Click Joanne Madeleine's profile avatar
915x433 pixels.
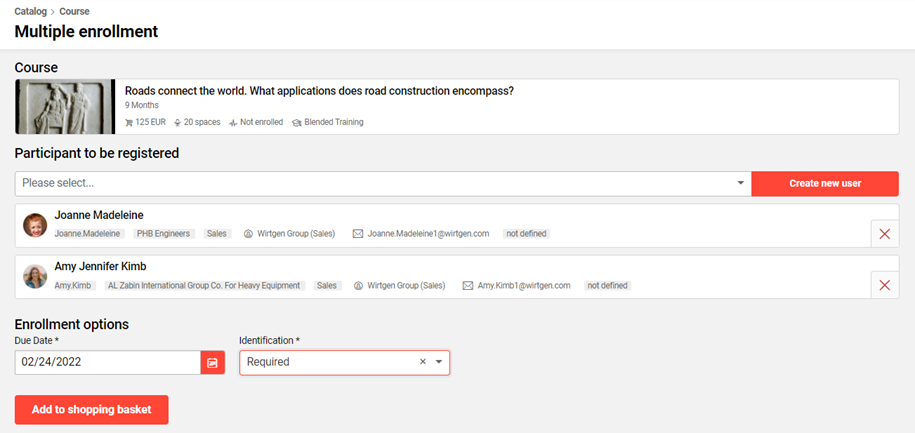pos(35,225)
